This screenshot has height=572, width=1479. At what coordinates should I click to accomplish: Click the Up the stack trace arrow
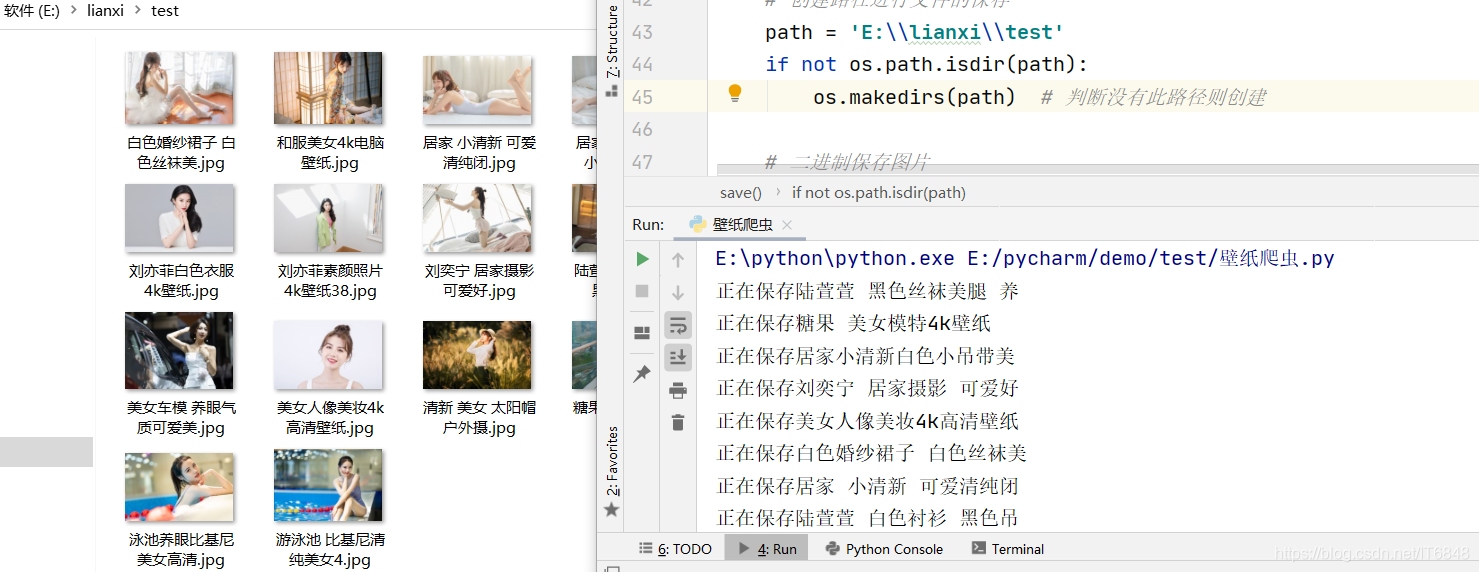tap(678, 260)
